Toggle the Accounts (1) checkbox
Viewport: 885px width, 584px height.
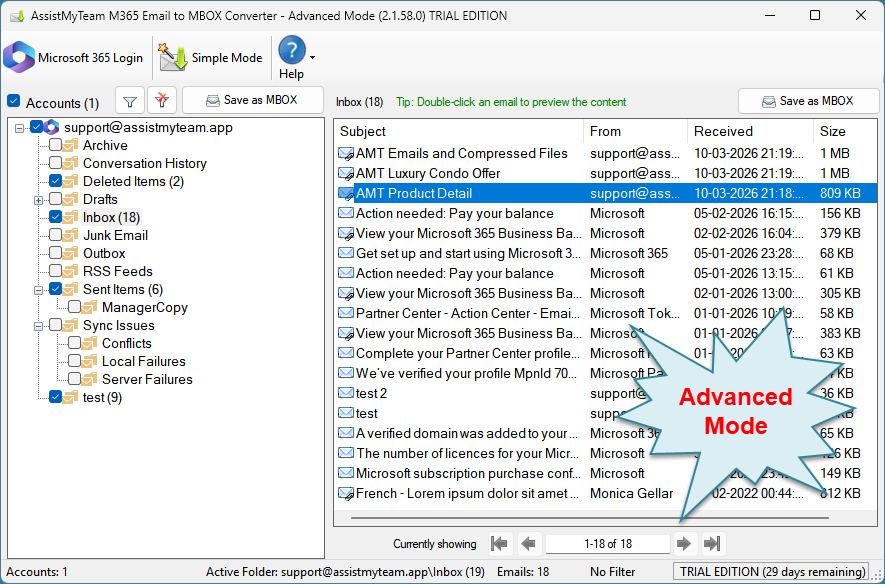pos(14,102)
